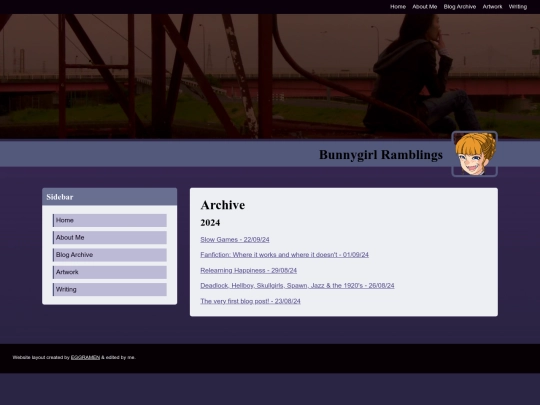Select Home in the sidebar
Image resolution: width=540 pixels, height=405 pixels.
pos(110,220)
